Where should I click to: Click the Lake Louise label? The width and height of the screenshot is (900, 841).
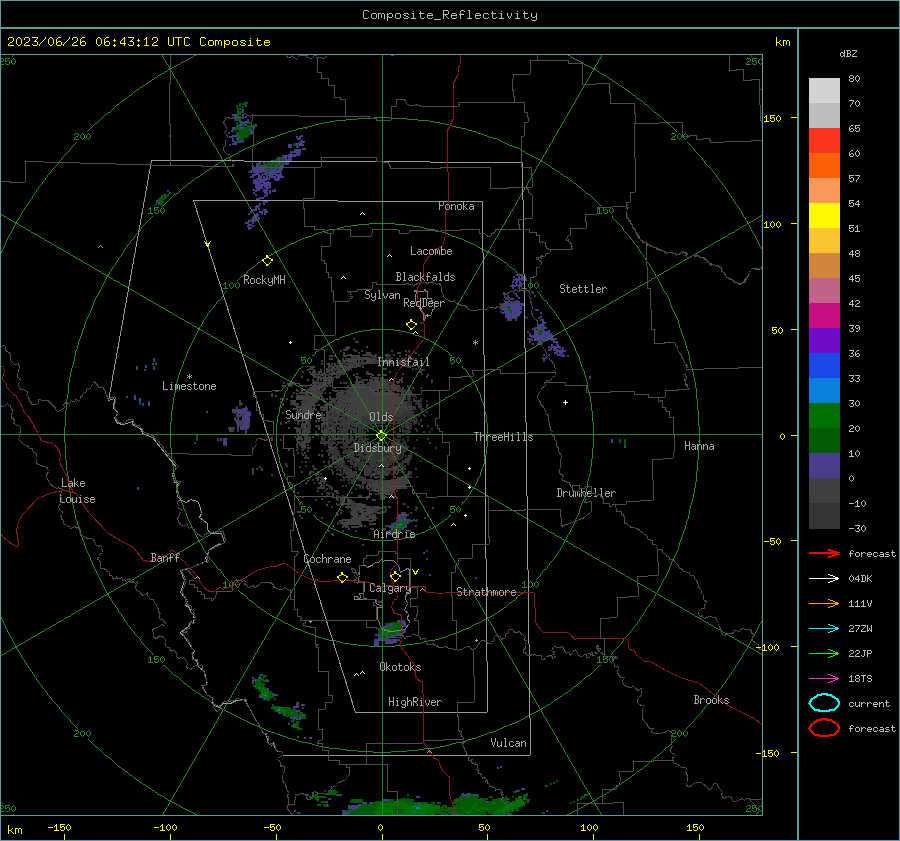tap(77, 491)
